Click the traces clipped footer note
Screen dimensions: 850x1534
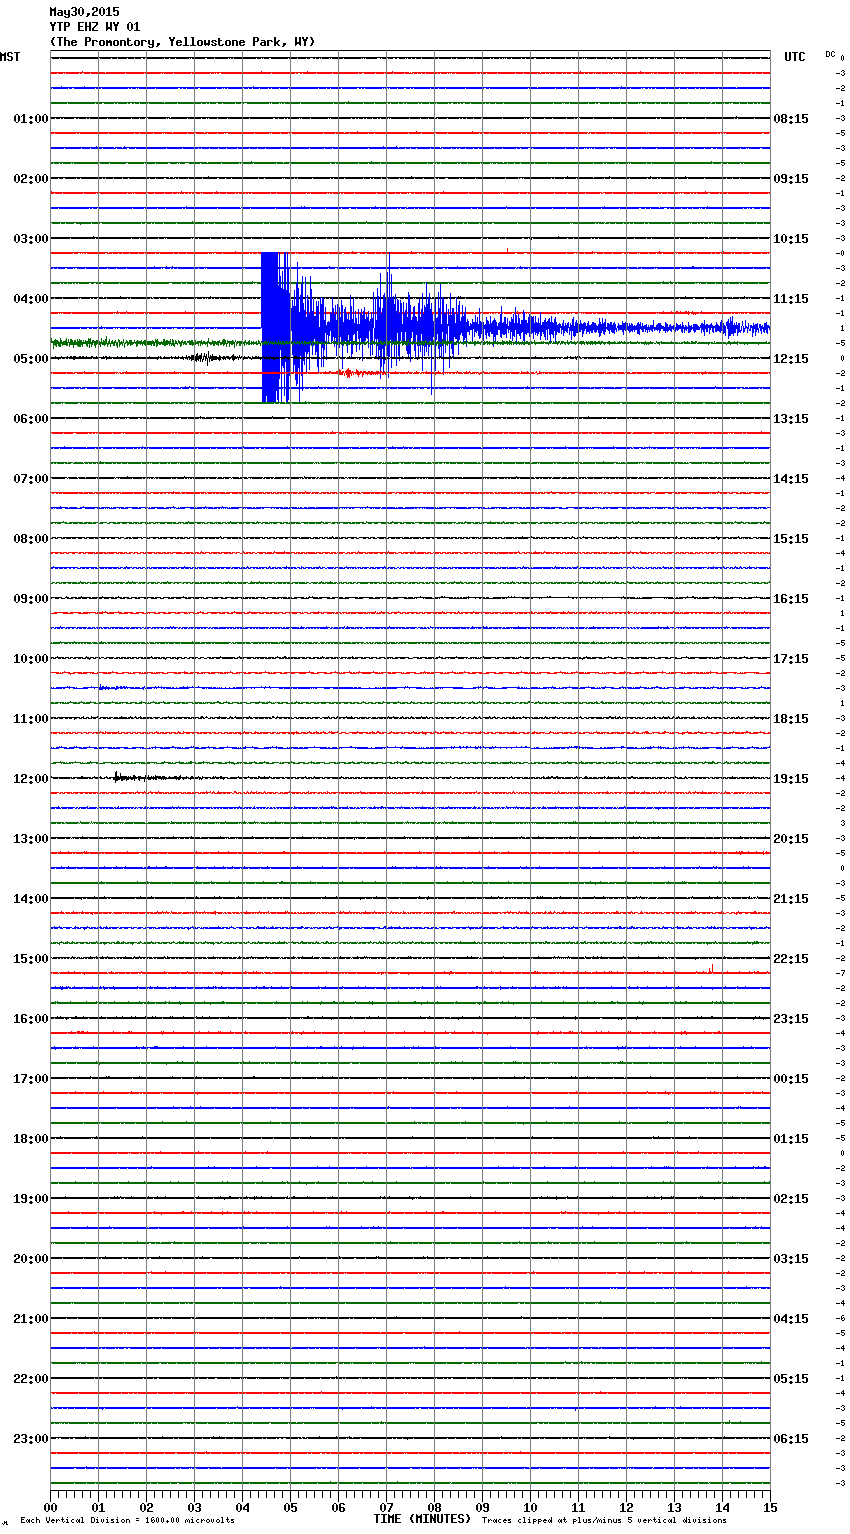(x=604, y=1521)
